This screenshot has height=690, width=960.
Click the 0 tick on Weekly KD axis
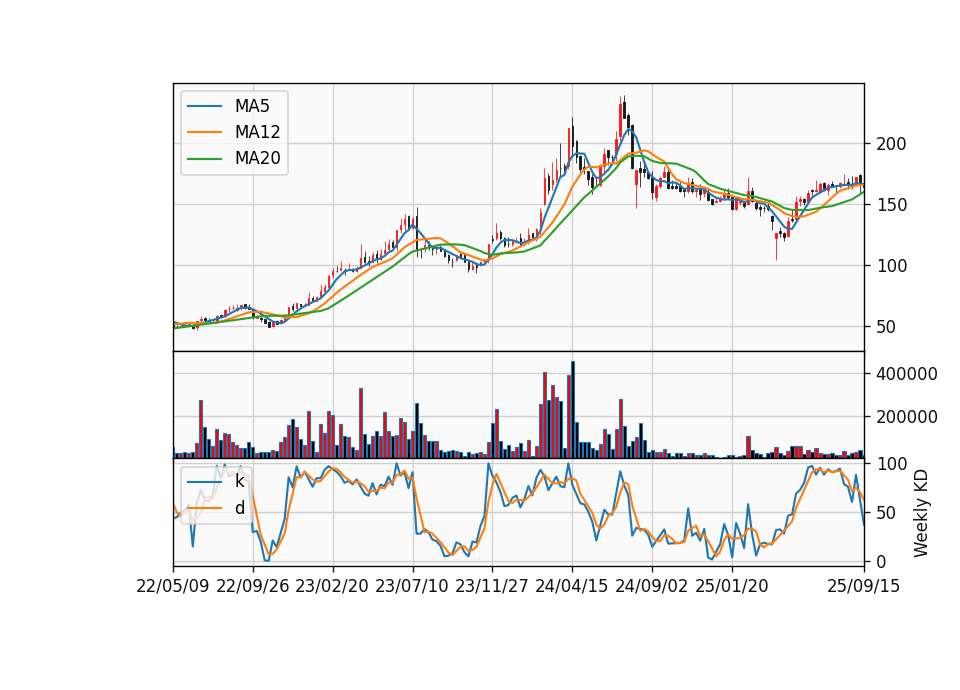tap(881, 561)
